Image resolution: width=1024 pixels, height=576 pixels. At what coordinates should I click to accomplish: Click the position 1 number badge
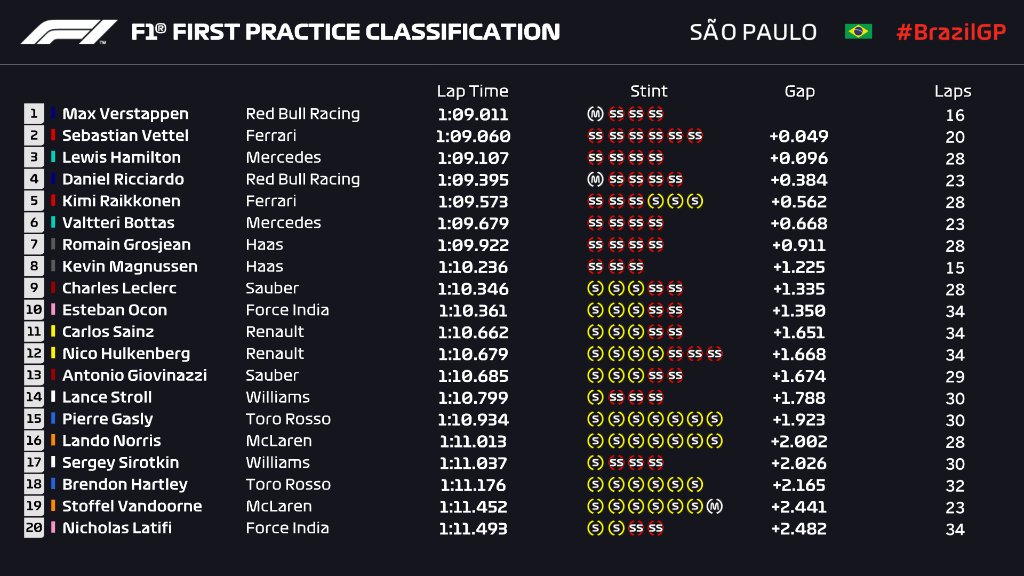click(34, 114)
